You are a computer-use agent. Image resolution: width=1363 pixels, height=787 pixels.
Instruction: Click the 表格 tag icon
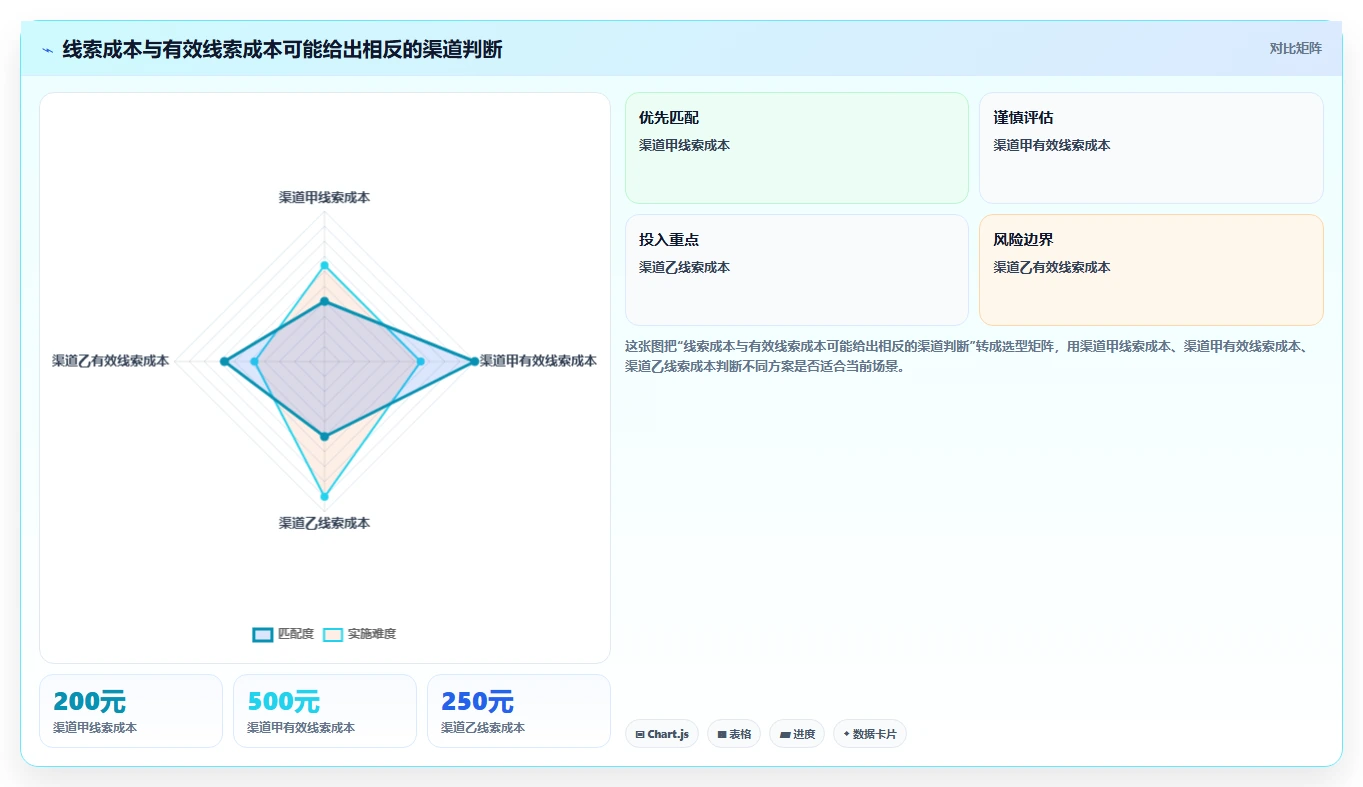[722, 734]
